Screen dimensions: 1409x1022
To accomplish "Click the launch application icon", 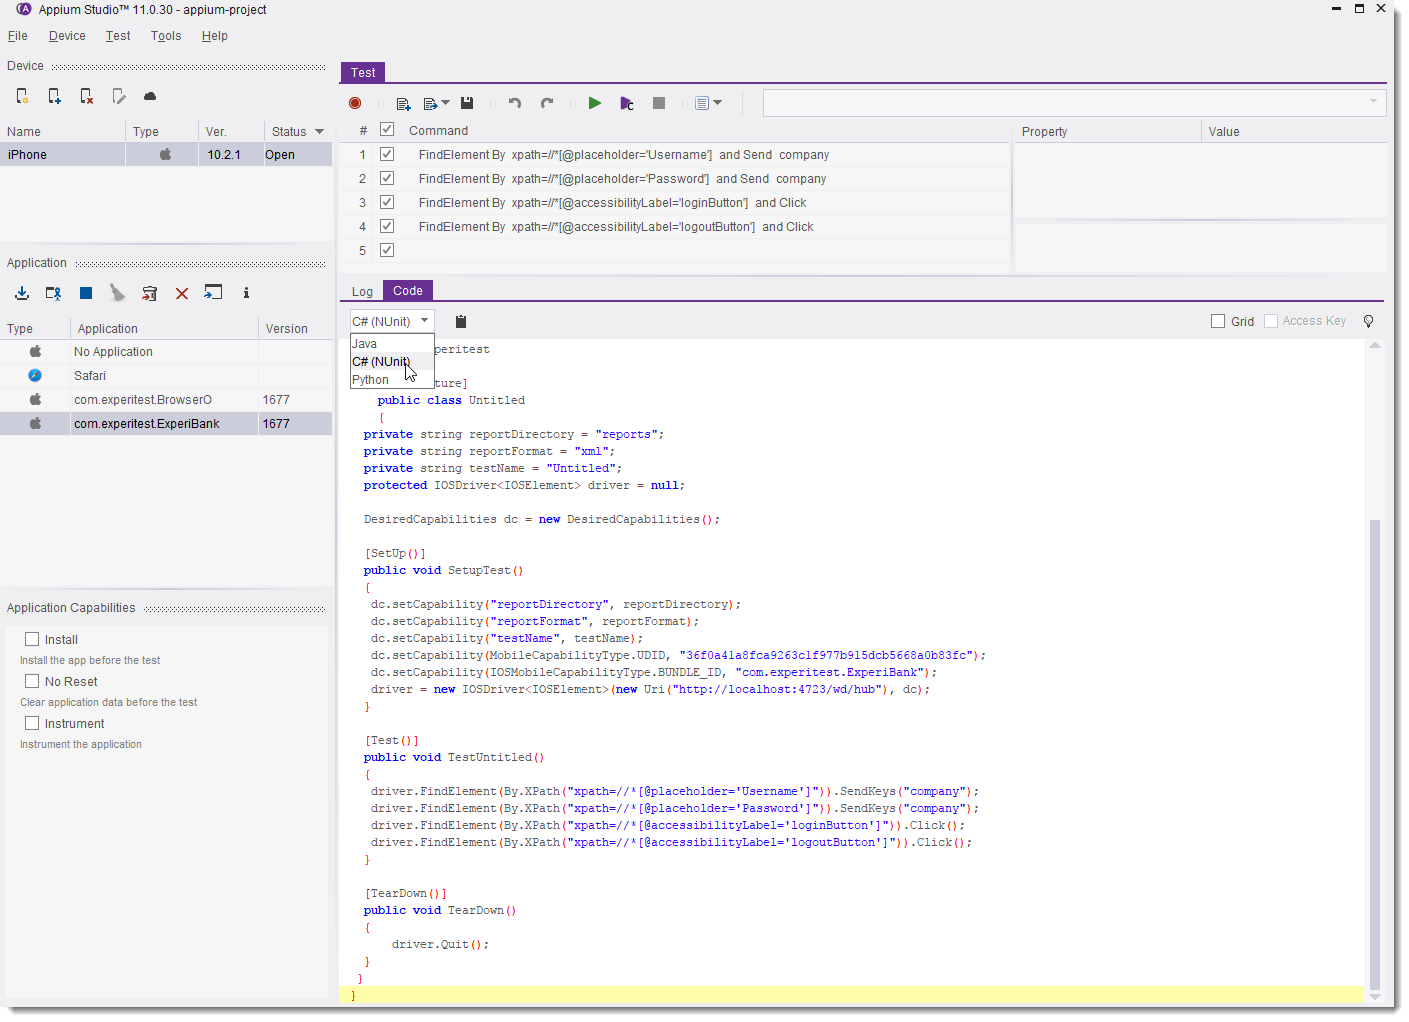I will click(213, 292).
